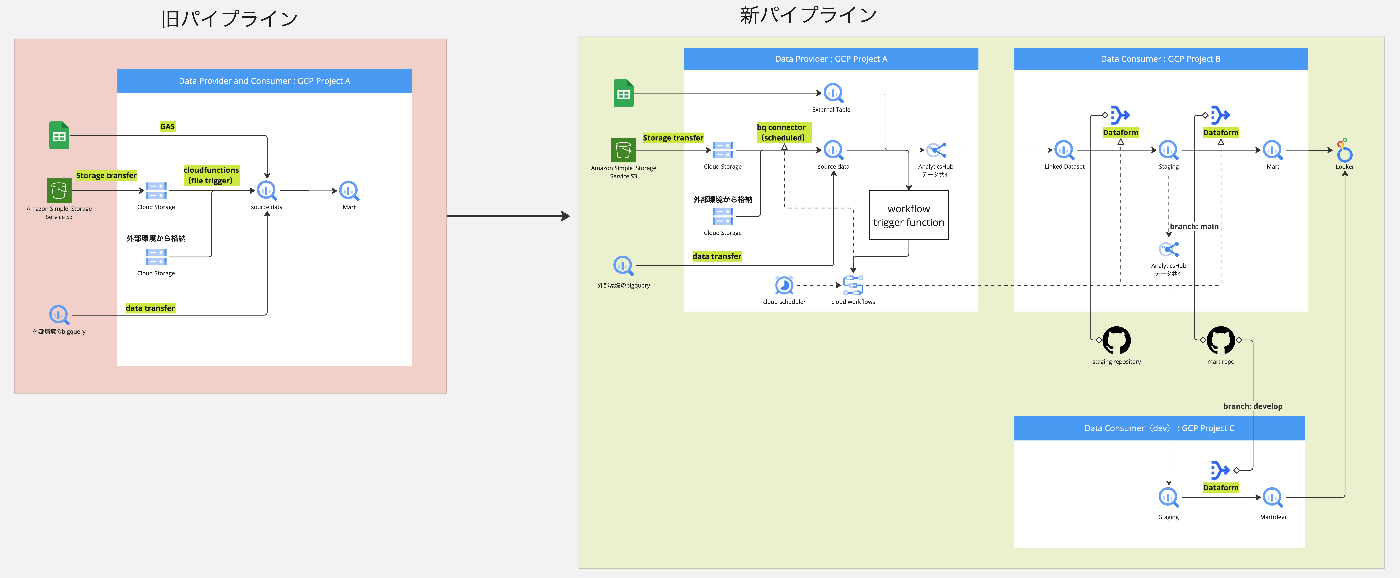The width and height of the screenshot is (1400, 578).
Task: Select the Amazon S3 icon in the old pipeline
Action: pyautogui.click(x=60, y=190)
